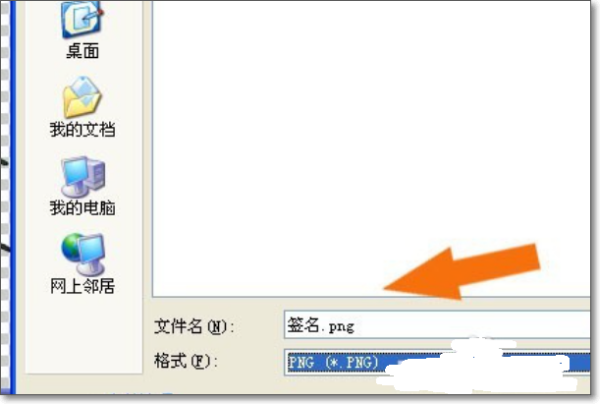The width and height of the screenshot is (600, 404).
Task: Open the 桌面 desktop shortcut icon
Action: tap(82, 19)
